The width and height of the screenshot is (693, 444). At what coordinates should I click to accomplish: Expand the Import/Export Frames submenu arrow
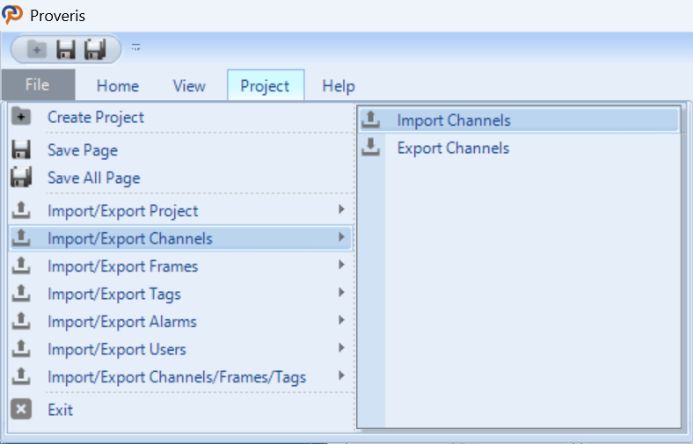pos(341,265)
